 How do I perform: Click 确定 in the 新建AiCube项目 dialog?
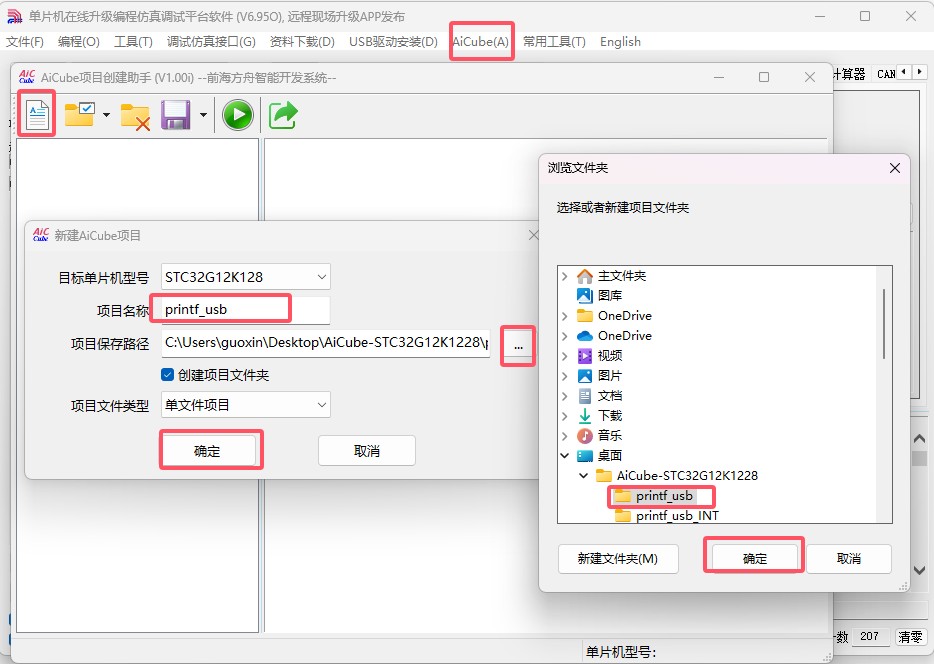pos(208,451)
